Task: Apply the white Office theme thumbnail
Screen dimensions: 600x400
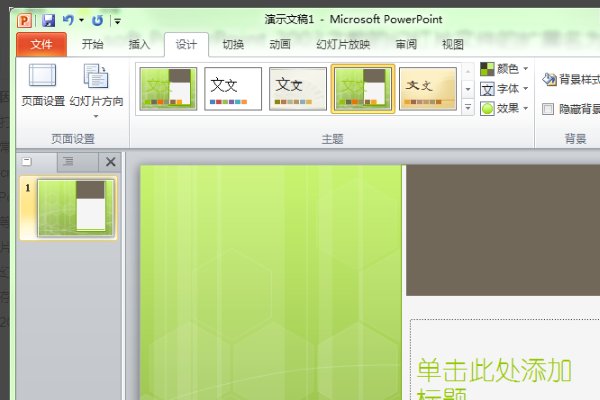Action: pyautogui.click(x=233, y=89)
